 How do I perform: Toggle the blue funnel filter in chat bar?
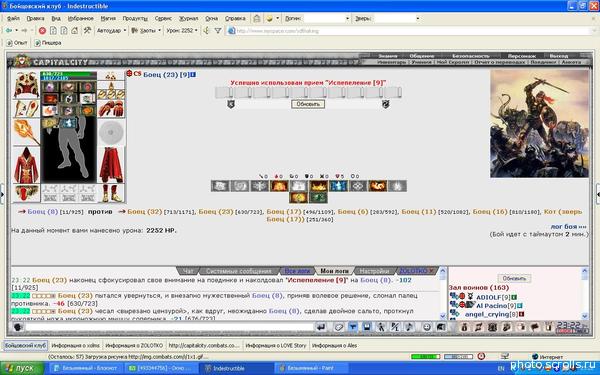[x=353, y=327]
